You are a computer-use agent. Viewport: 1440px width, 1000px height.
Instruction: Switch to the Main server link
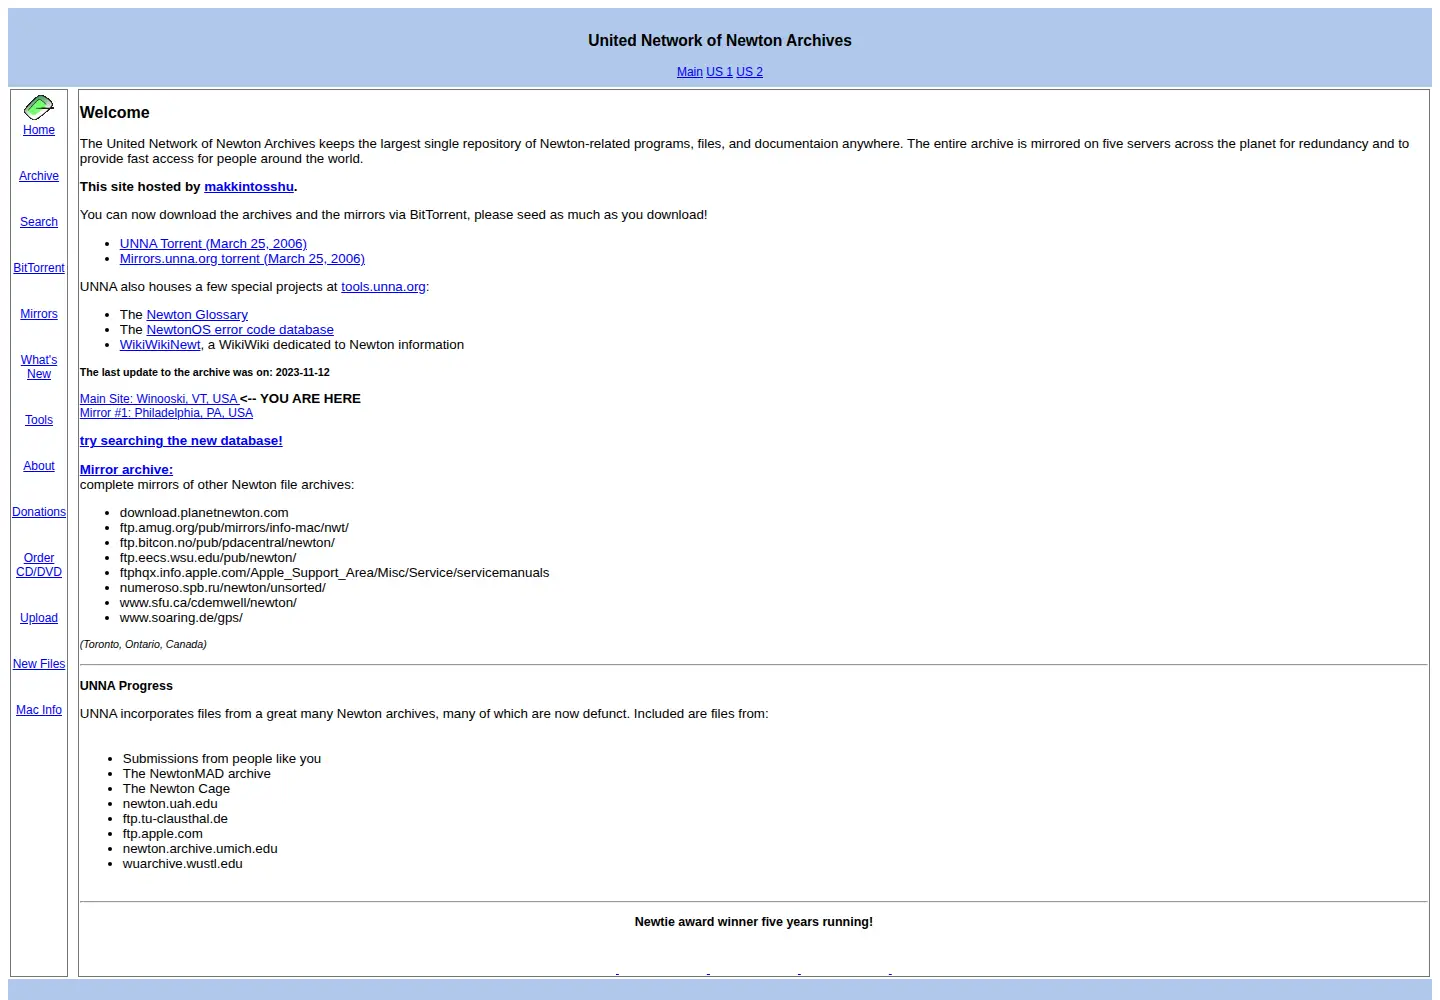point(690,72)
